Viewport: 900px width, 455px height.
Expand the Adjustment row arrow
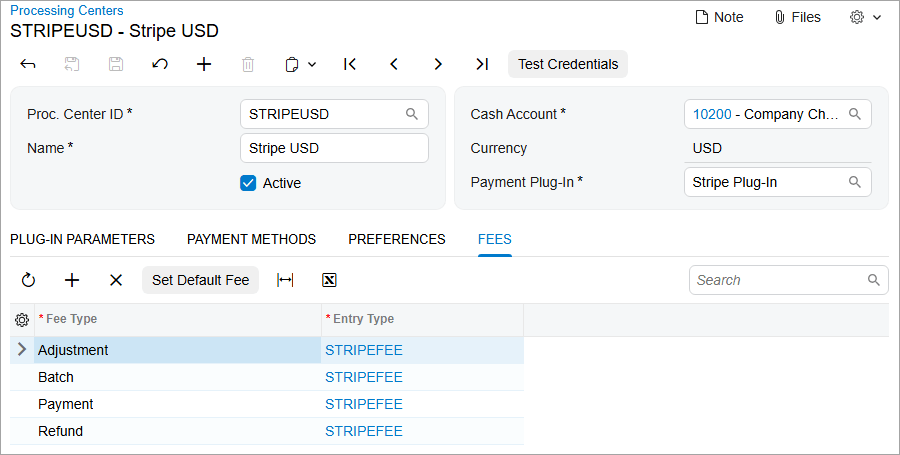tap(22, 349)
